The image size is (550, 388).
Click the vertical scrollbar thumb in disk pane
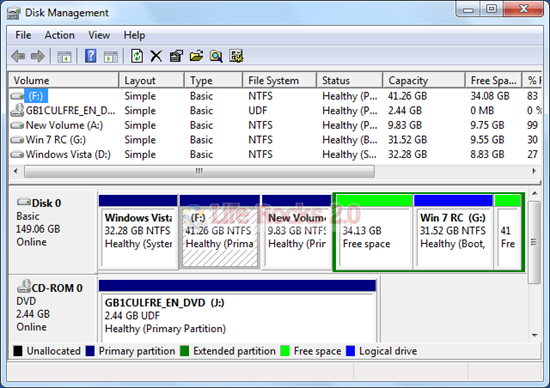(534, 242)
